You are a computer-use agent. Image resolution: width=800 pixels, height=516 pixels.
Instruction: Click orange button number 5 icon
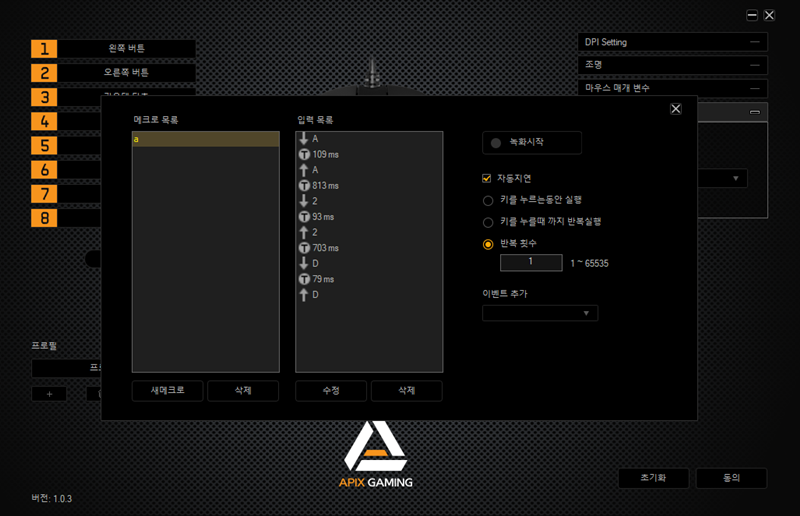tap(44, 145)
